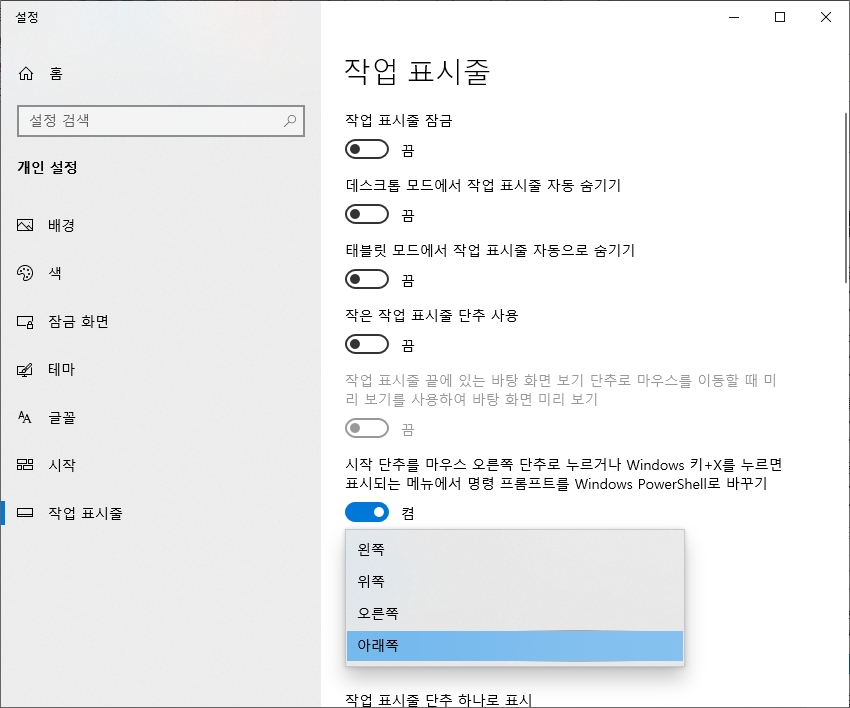850x708 pixels.
Task: Enable 작업 표시줄 잠금 (Lock the taskbar)
Action: click(367, 148)
